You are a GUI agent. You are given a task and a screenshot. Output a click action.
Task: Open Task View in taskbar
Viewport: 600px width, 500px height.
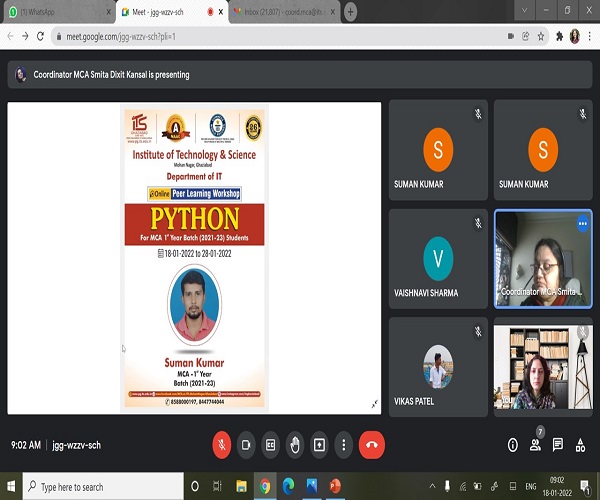(217, 486)
